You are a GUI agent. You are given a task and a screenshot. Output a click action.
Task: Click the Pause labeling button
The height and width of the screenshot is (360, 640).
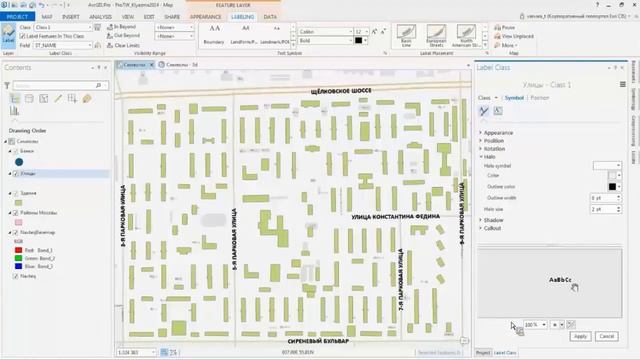point(505,27)
